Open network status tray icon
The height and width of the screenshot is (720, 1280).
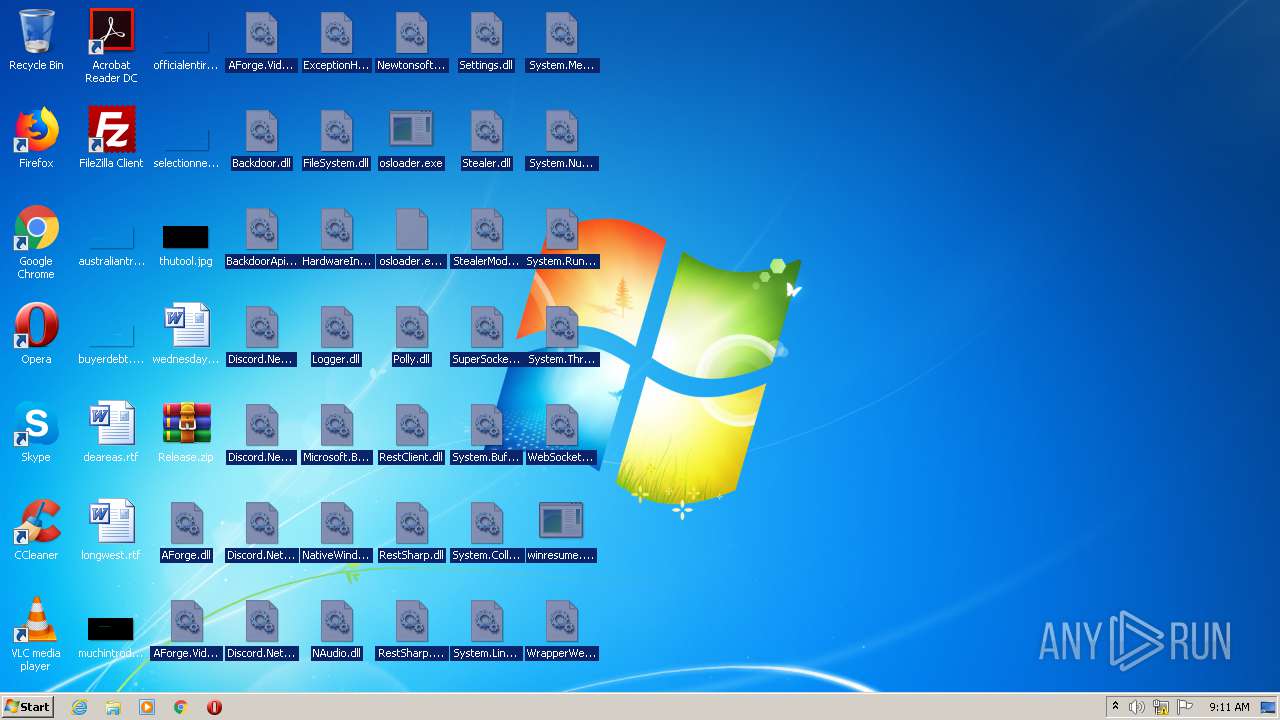(x=1161, y=707)
